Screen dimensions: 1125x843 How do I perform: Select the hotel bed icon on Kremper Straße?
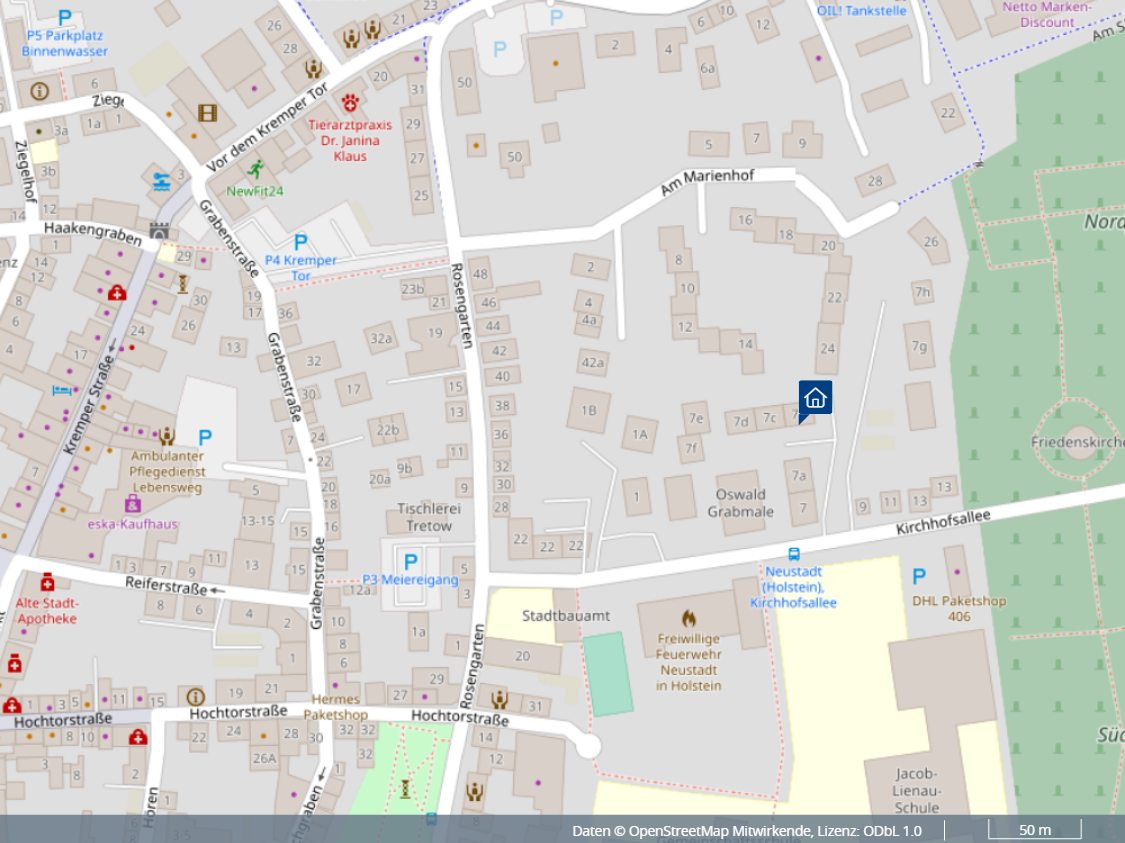(61, 388)
